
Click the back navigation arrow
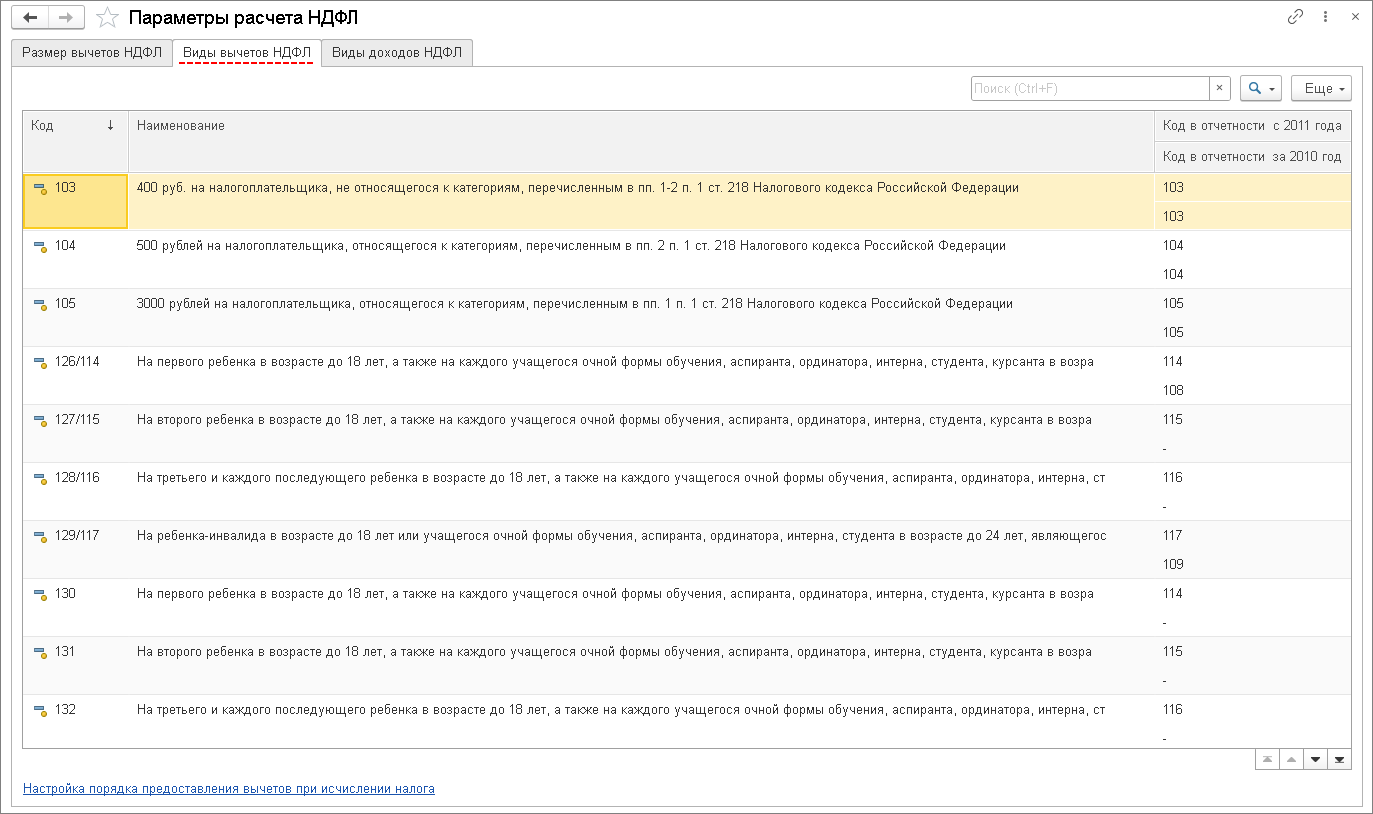30,17
